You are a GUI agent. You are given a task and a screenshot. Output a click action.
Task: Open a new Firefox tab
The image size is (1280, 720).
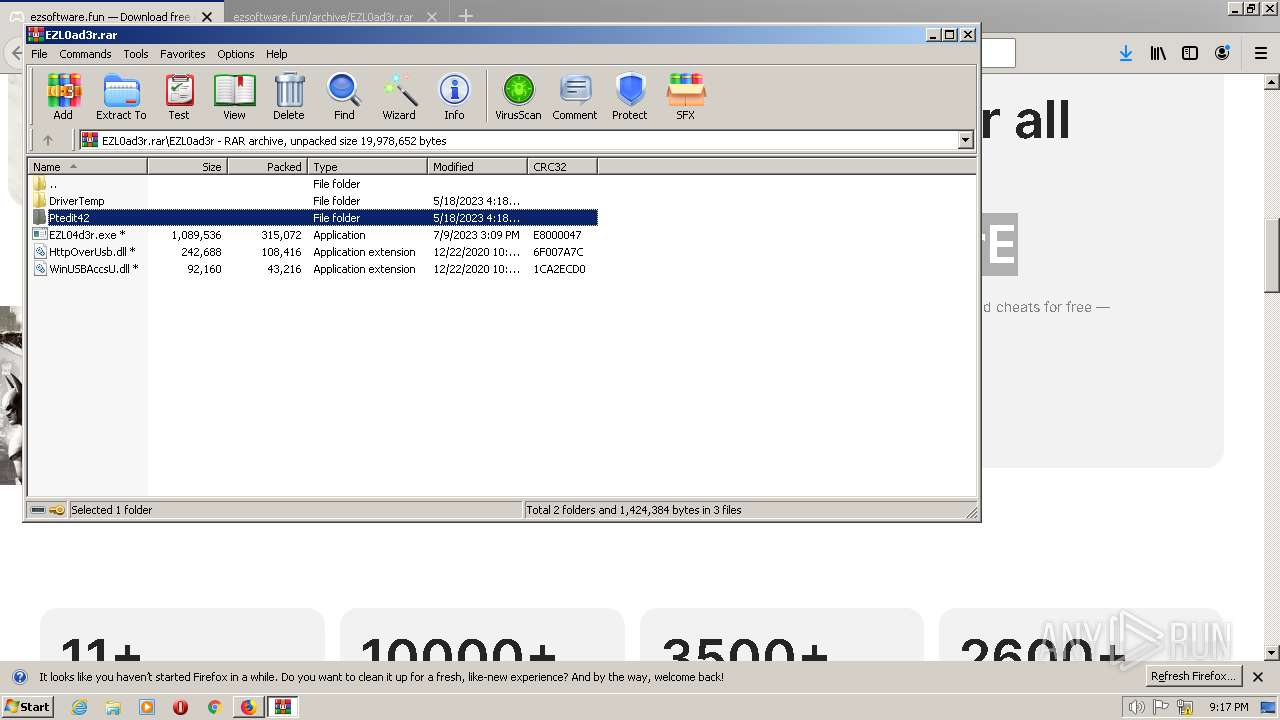(466, 16)
